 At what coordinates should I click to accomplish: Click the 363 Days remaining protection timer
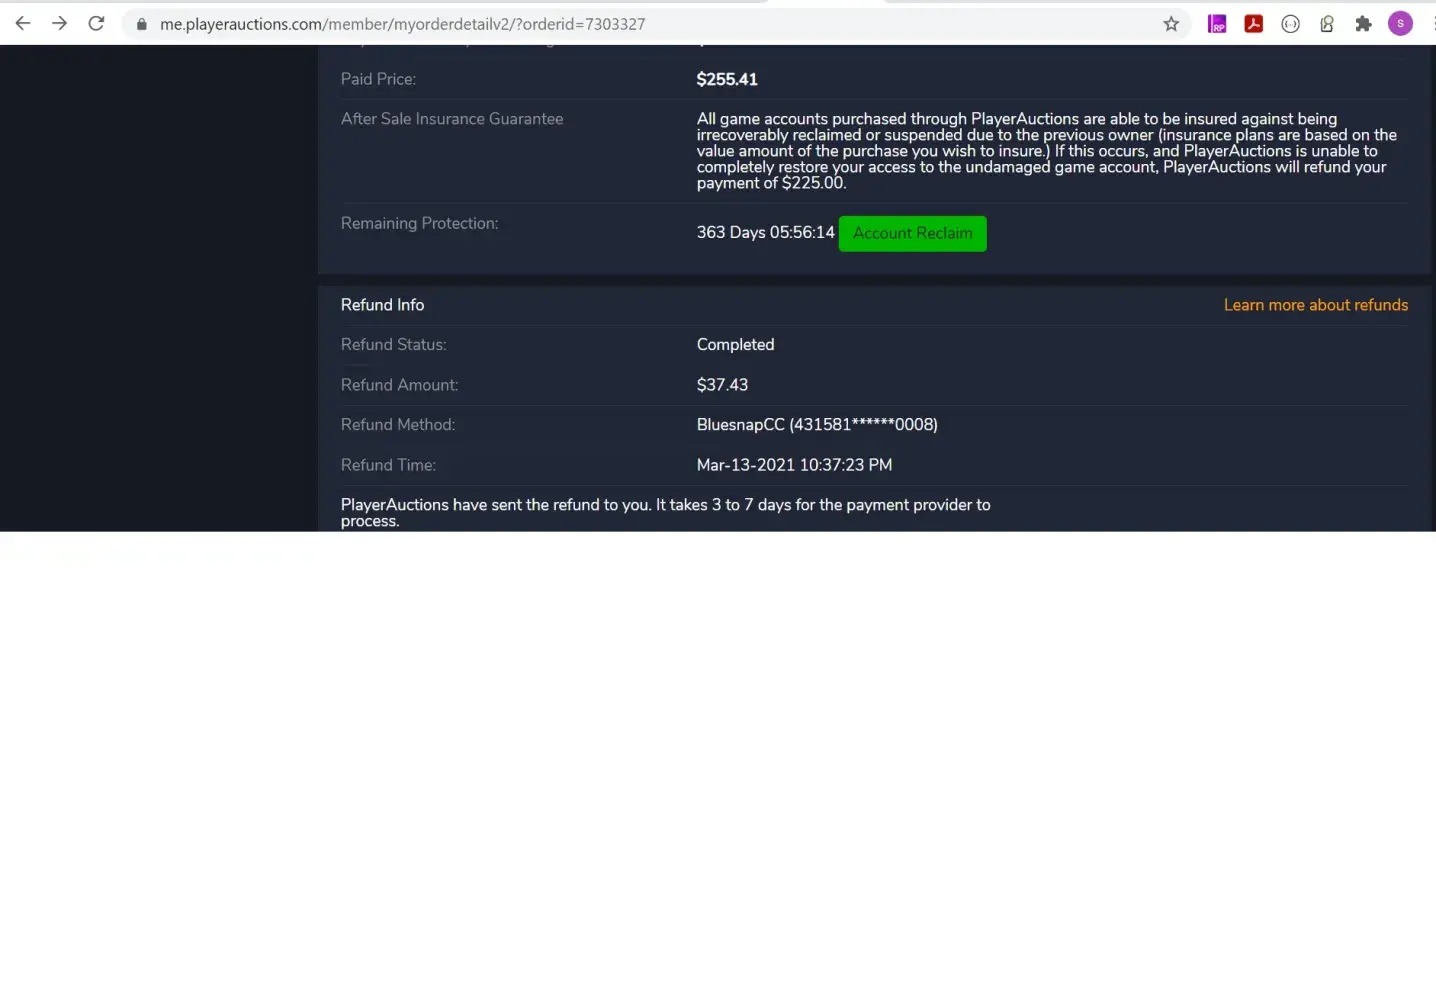tap(765, 232)
